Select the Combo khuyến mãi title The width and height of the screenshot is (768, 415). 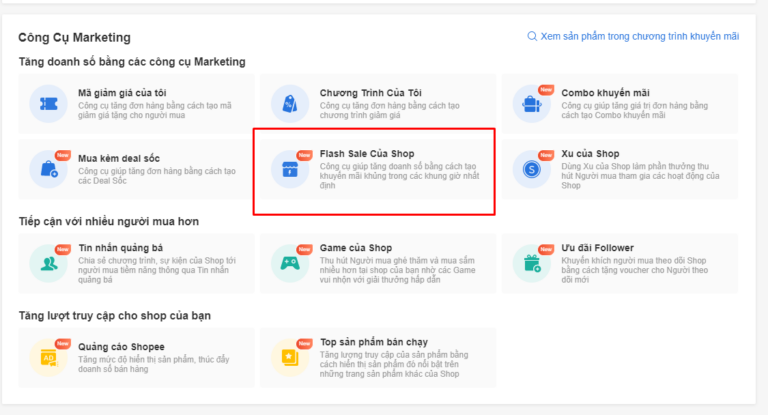pos(605,93)
